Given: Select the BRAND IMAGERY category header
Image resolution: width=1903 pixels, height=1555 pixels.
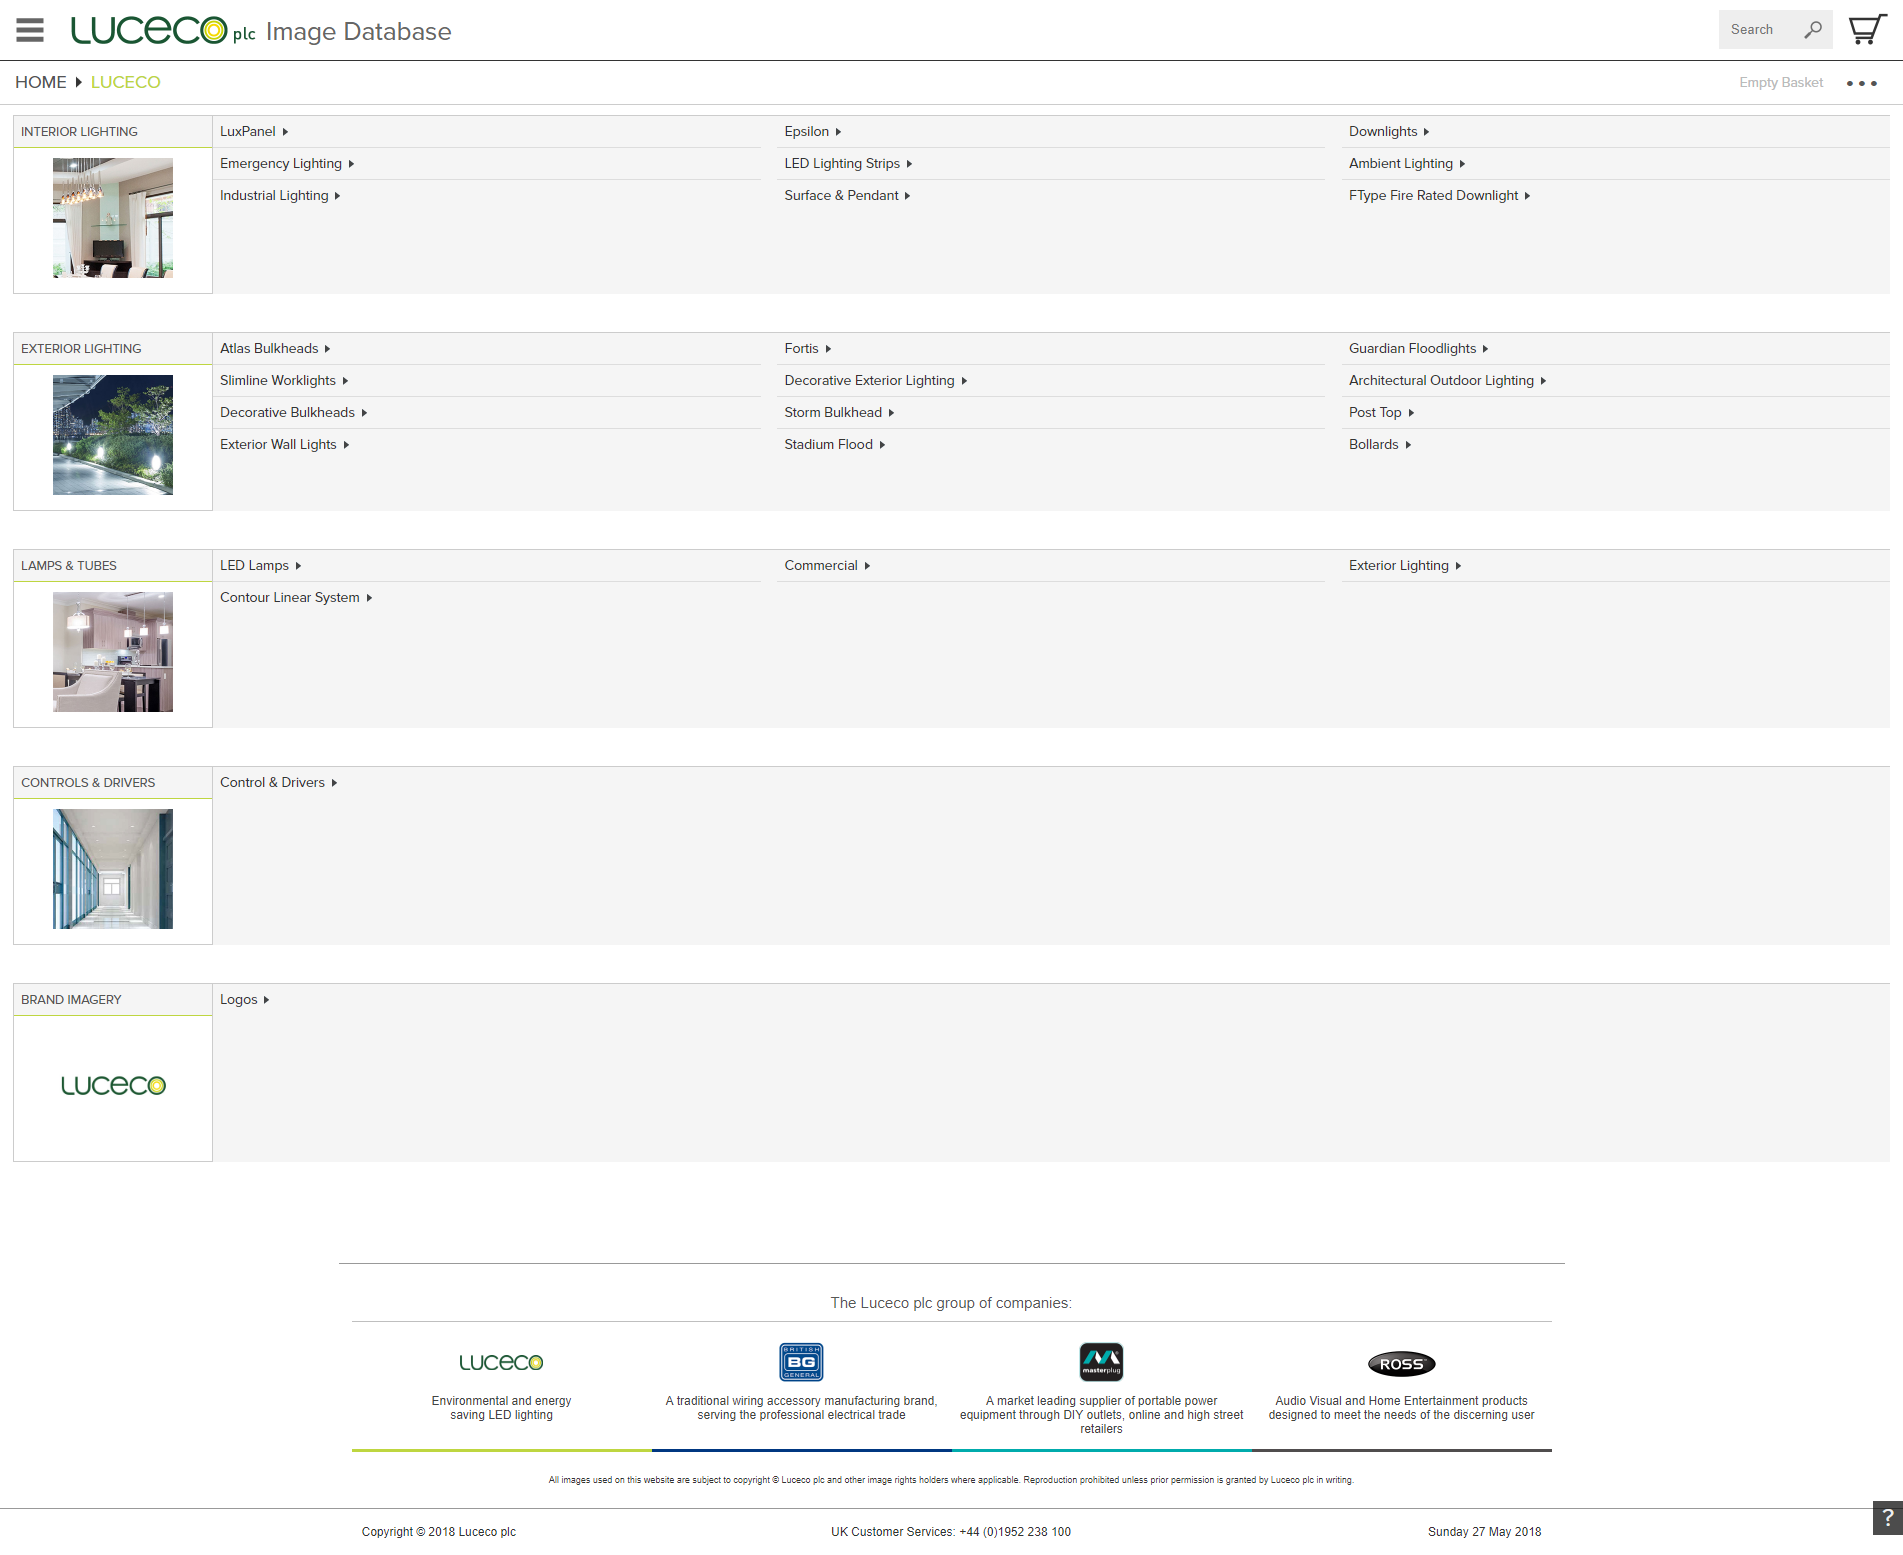Looking at the screenshot, I should 112,1000.
